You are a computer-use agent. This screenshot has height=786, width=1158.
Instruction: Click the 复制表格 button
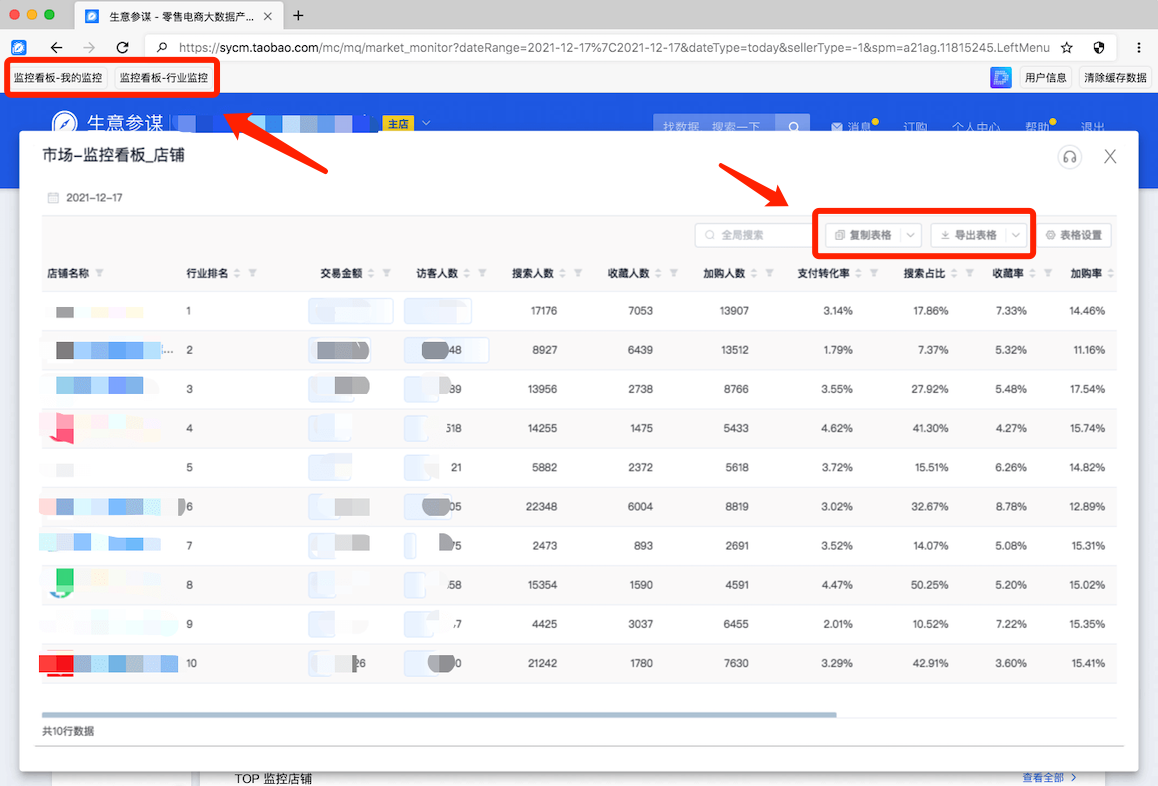(863, 235)
